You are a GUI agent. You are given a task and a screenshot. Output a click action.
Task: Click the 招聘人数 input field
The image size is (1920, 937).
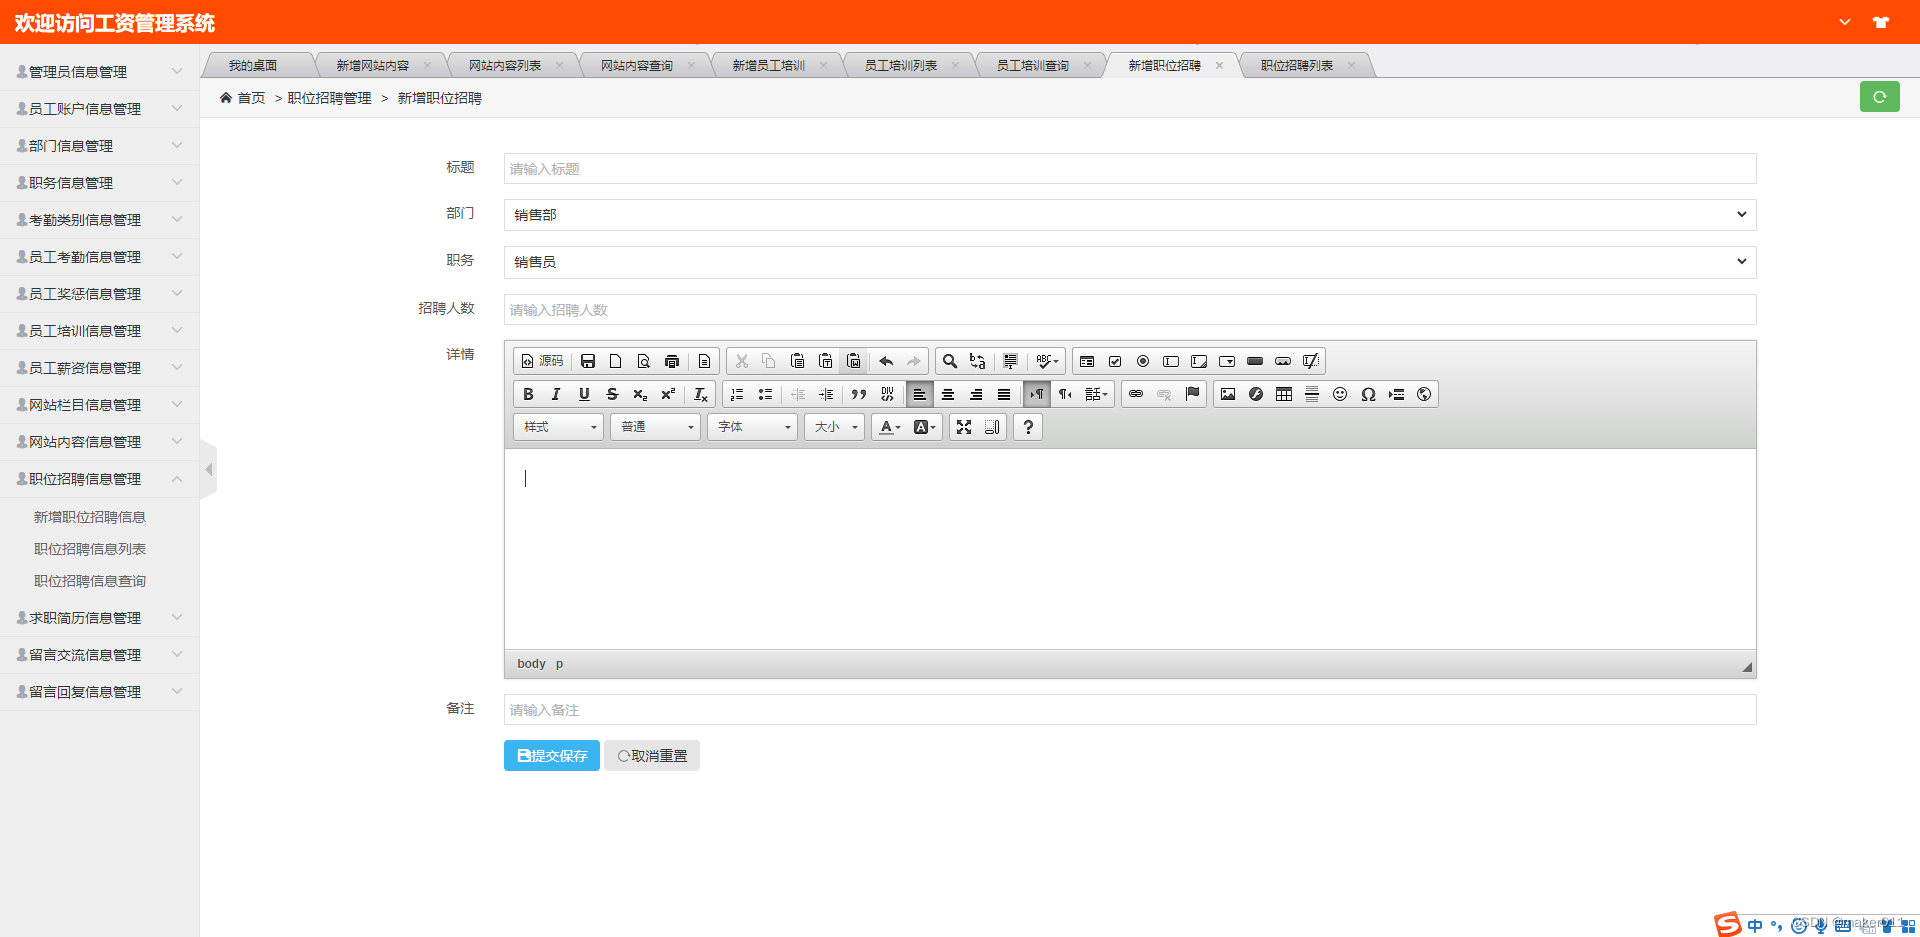(1130, 310)
